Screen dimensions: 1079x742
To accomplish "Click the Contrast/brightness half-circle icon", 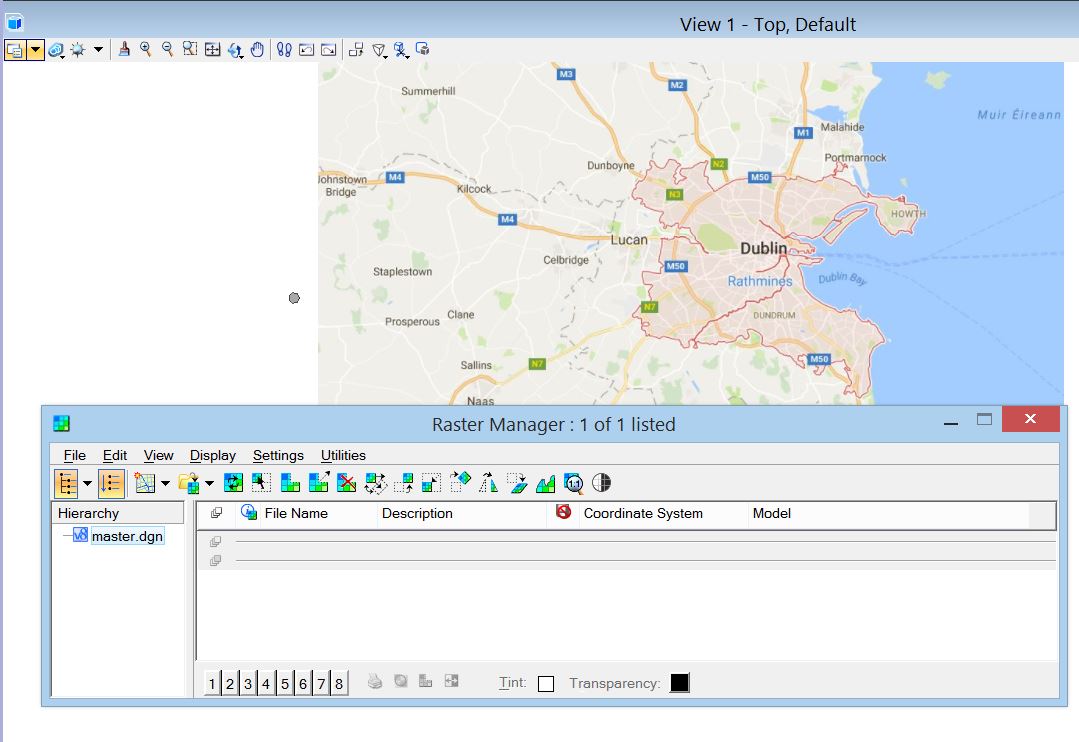I will point(601,483).
